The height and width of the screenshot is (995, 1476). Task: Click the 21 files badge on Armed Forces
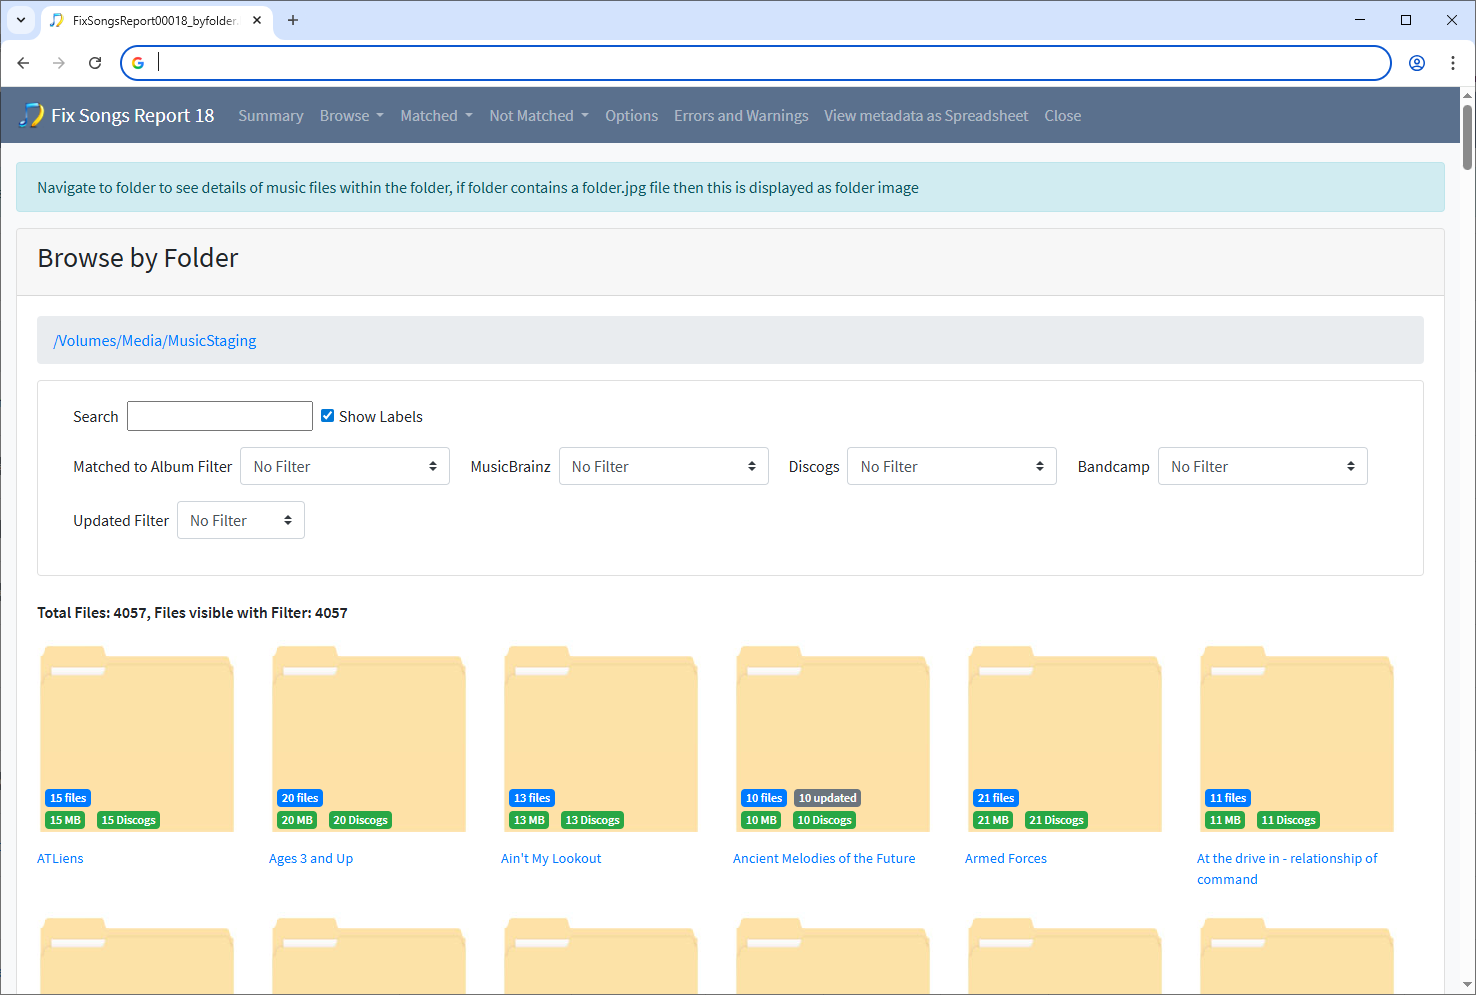(996, 798)
